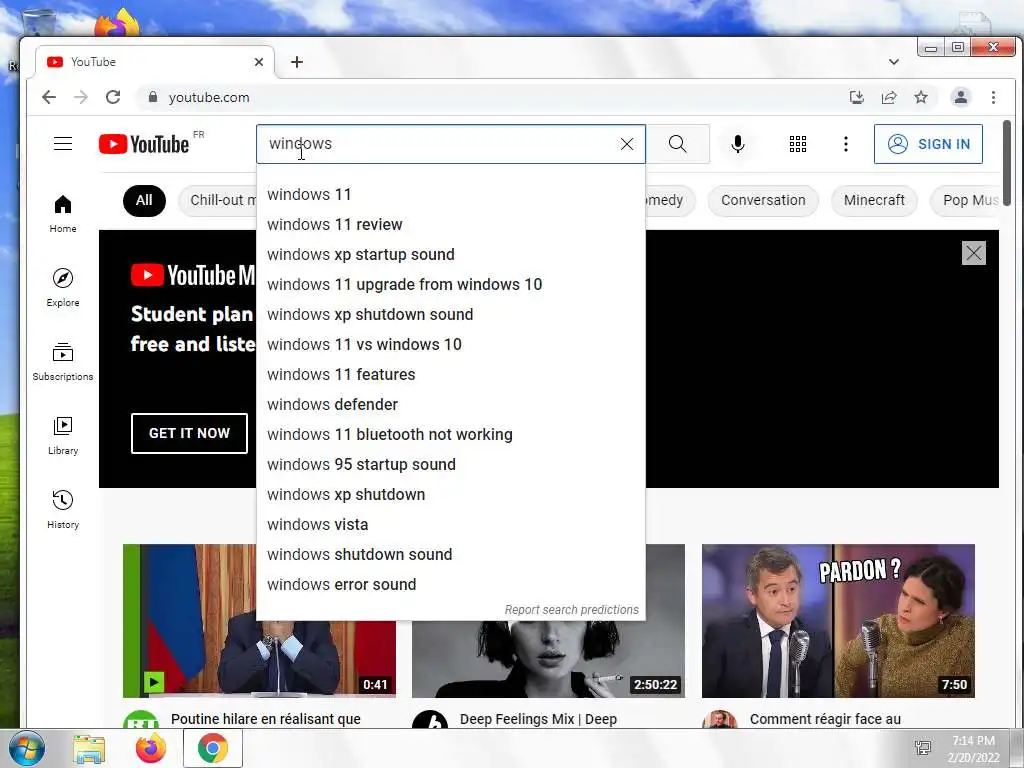
Task: Open the YouTube apps grid
Action: [x=797, y=144]
